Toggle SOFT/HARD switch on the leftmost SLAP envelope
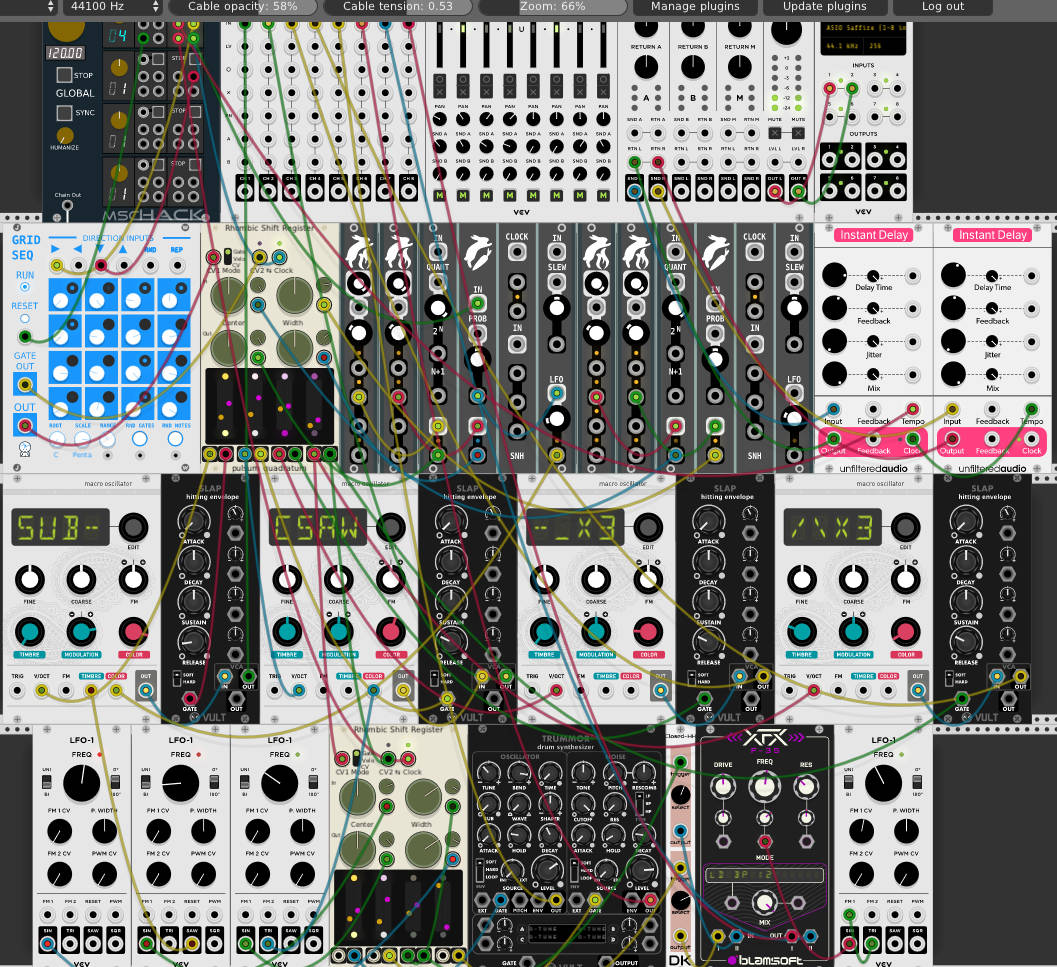Image resolution: width=1057 pixels, height=967 pixels. [177, 678]
